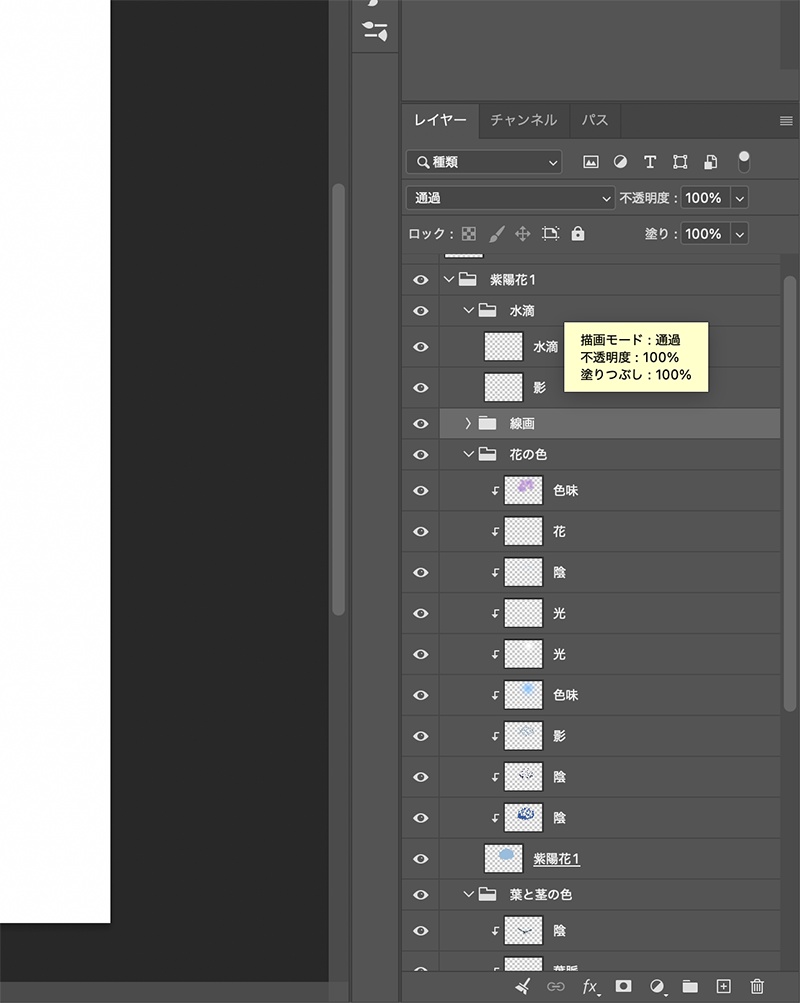The height and width of the screenshot is (1003, 800).
Task: Open the 不透明度 opacity slider arrow
Action: tap(740, 198)
